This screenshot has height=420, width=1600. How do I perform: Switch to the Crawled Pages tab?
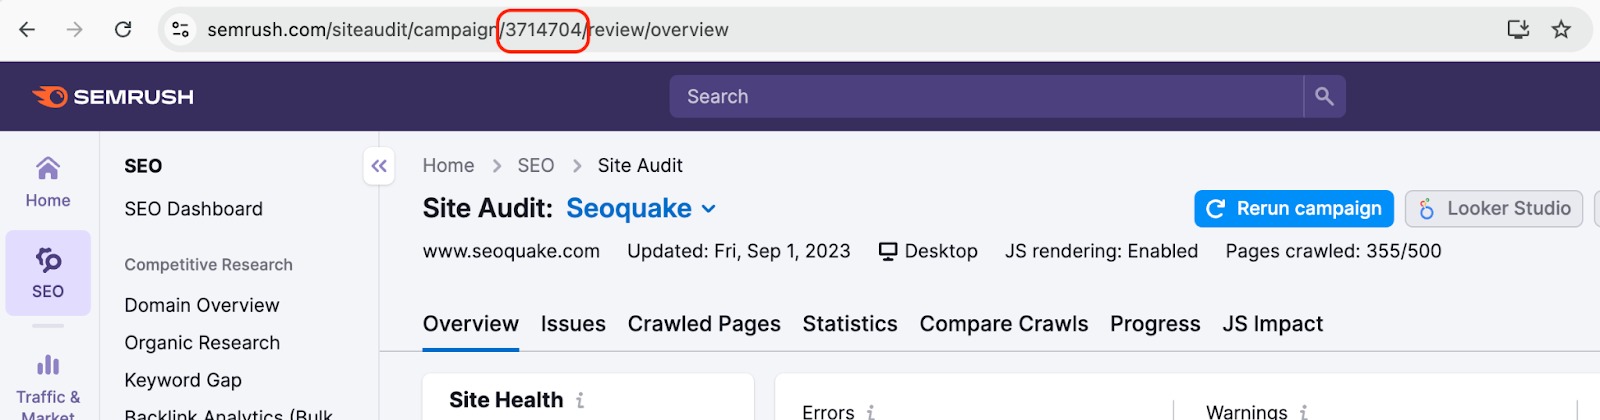pos(704,324)
